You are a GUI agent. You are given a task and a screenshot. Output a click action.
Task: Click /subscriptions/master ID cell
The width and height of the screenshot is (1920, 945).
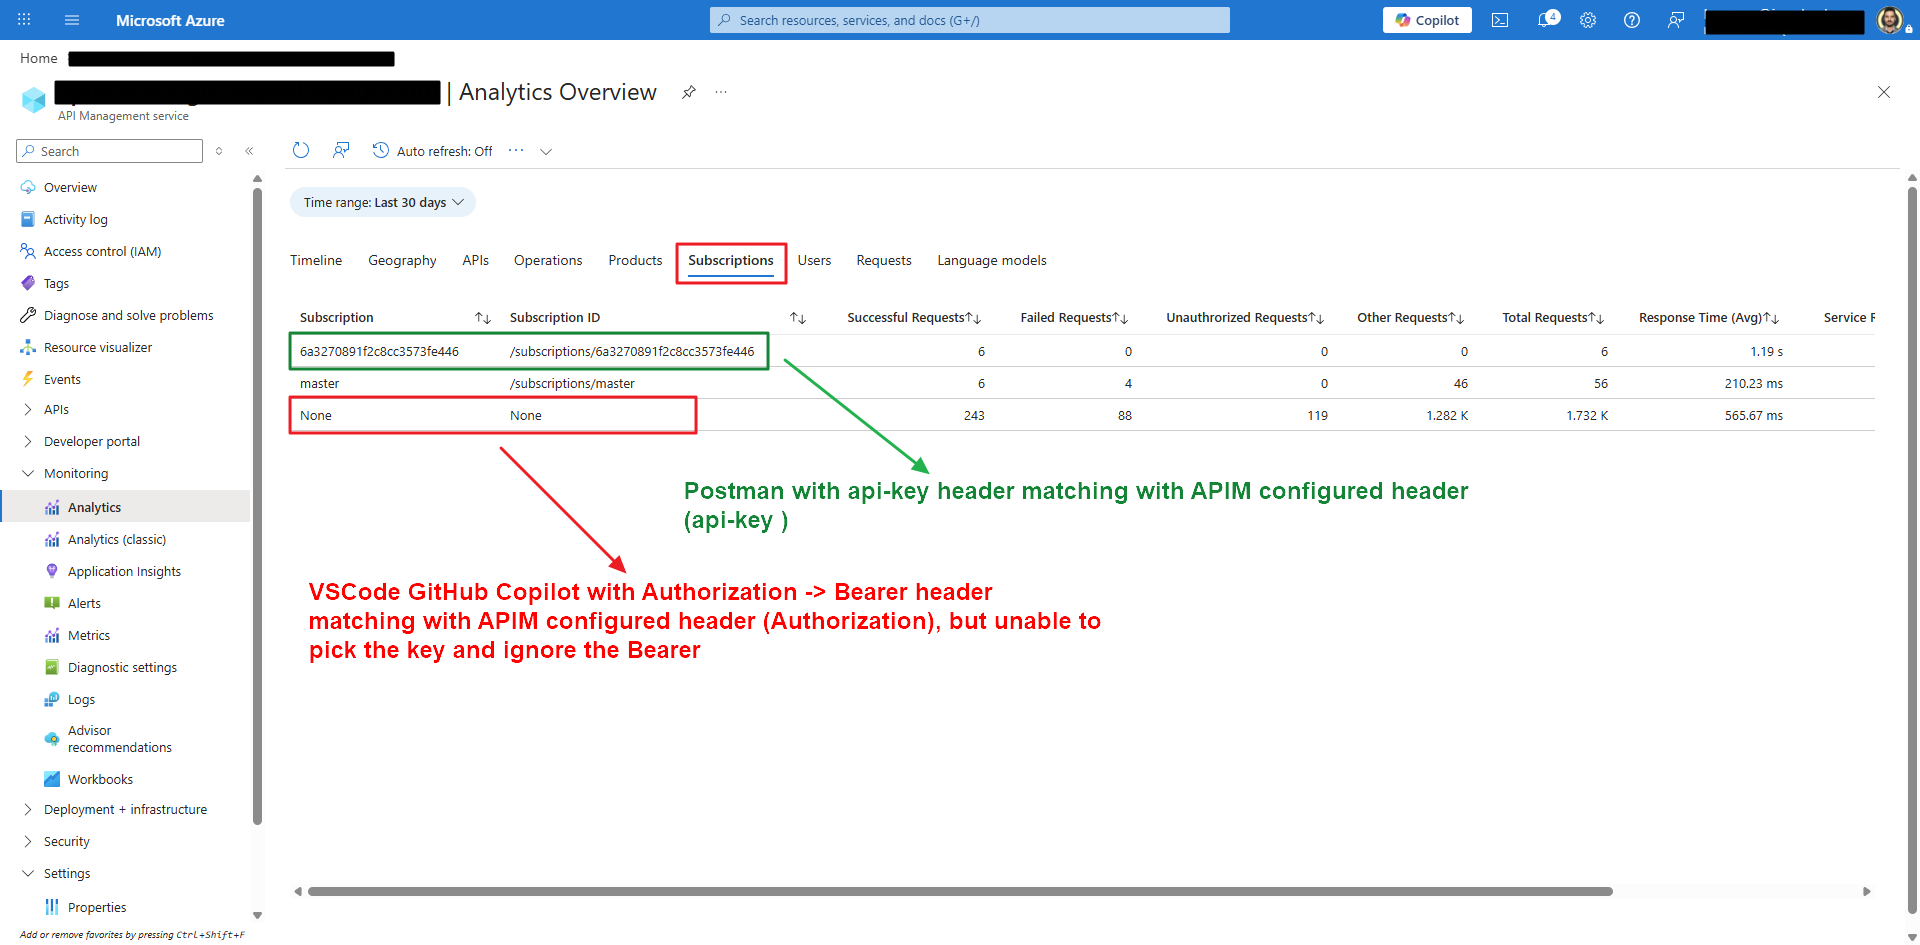(572, 383)
